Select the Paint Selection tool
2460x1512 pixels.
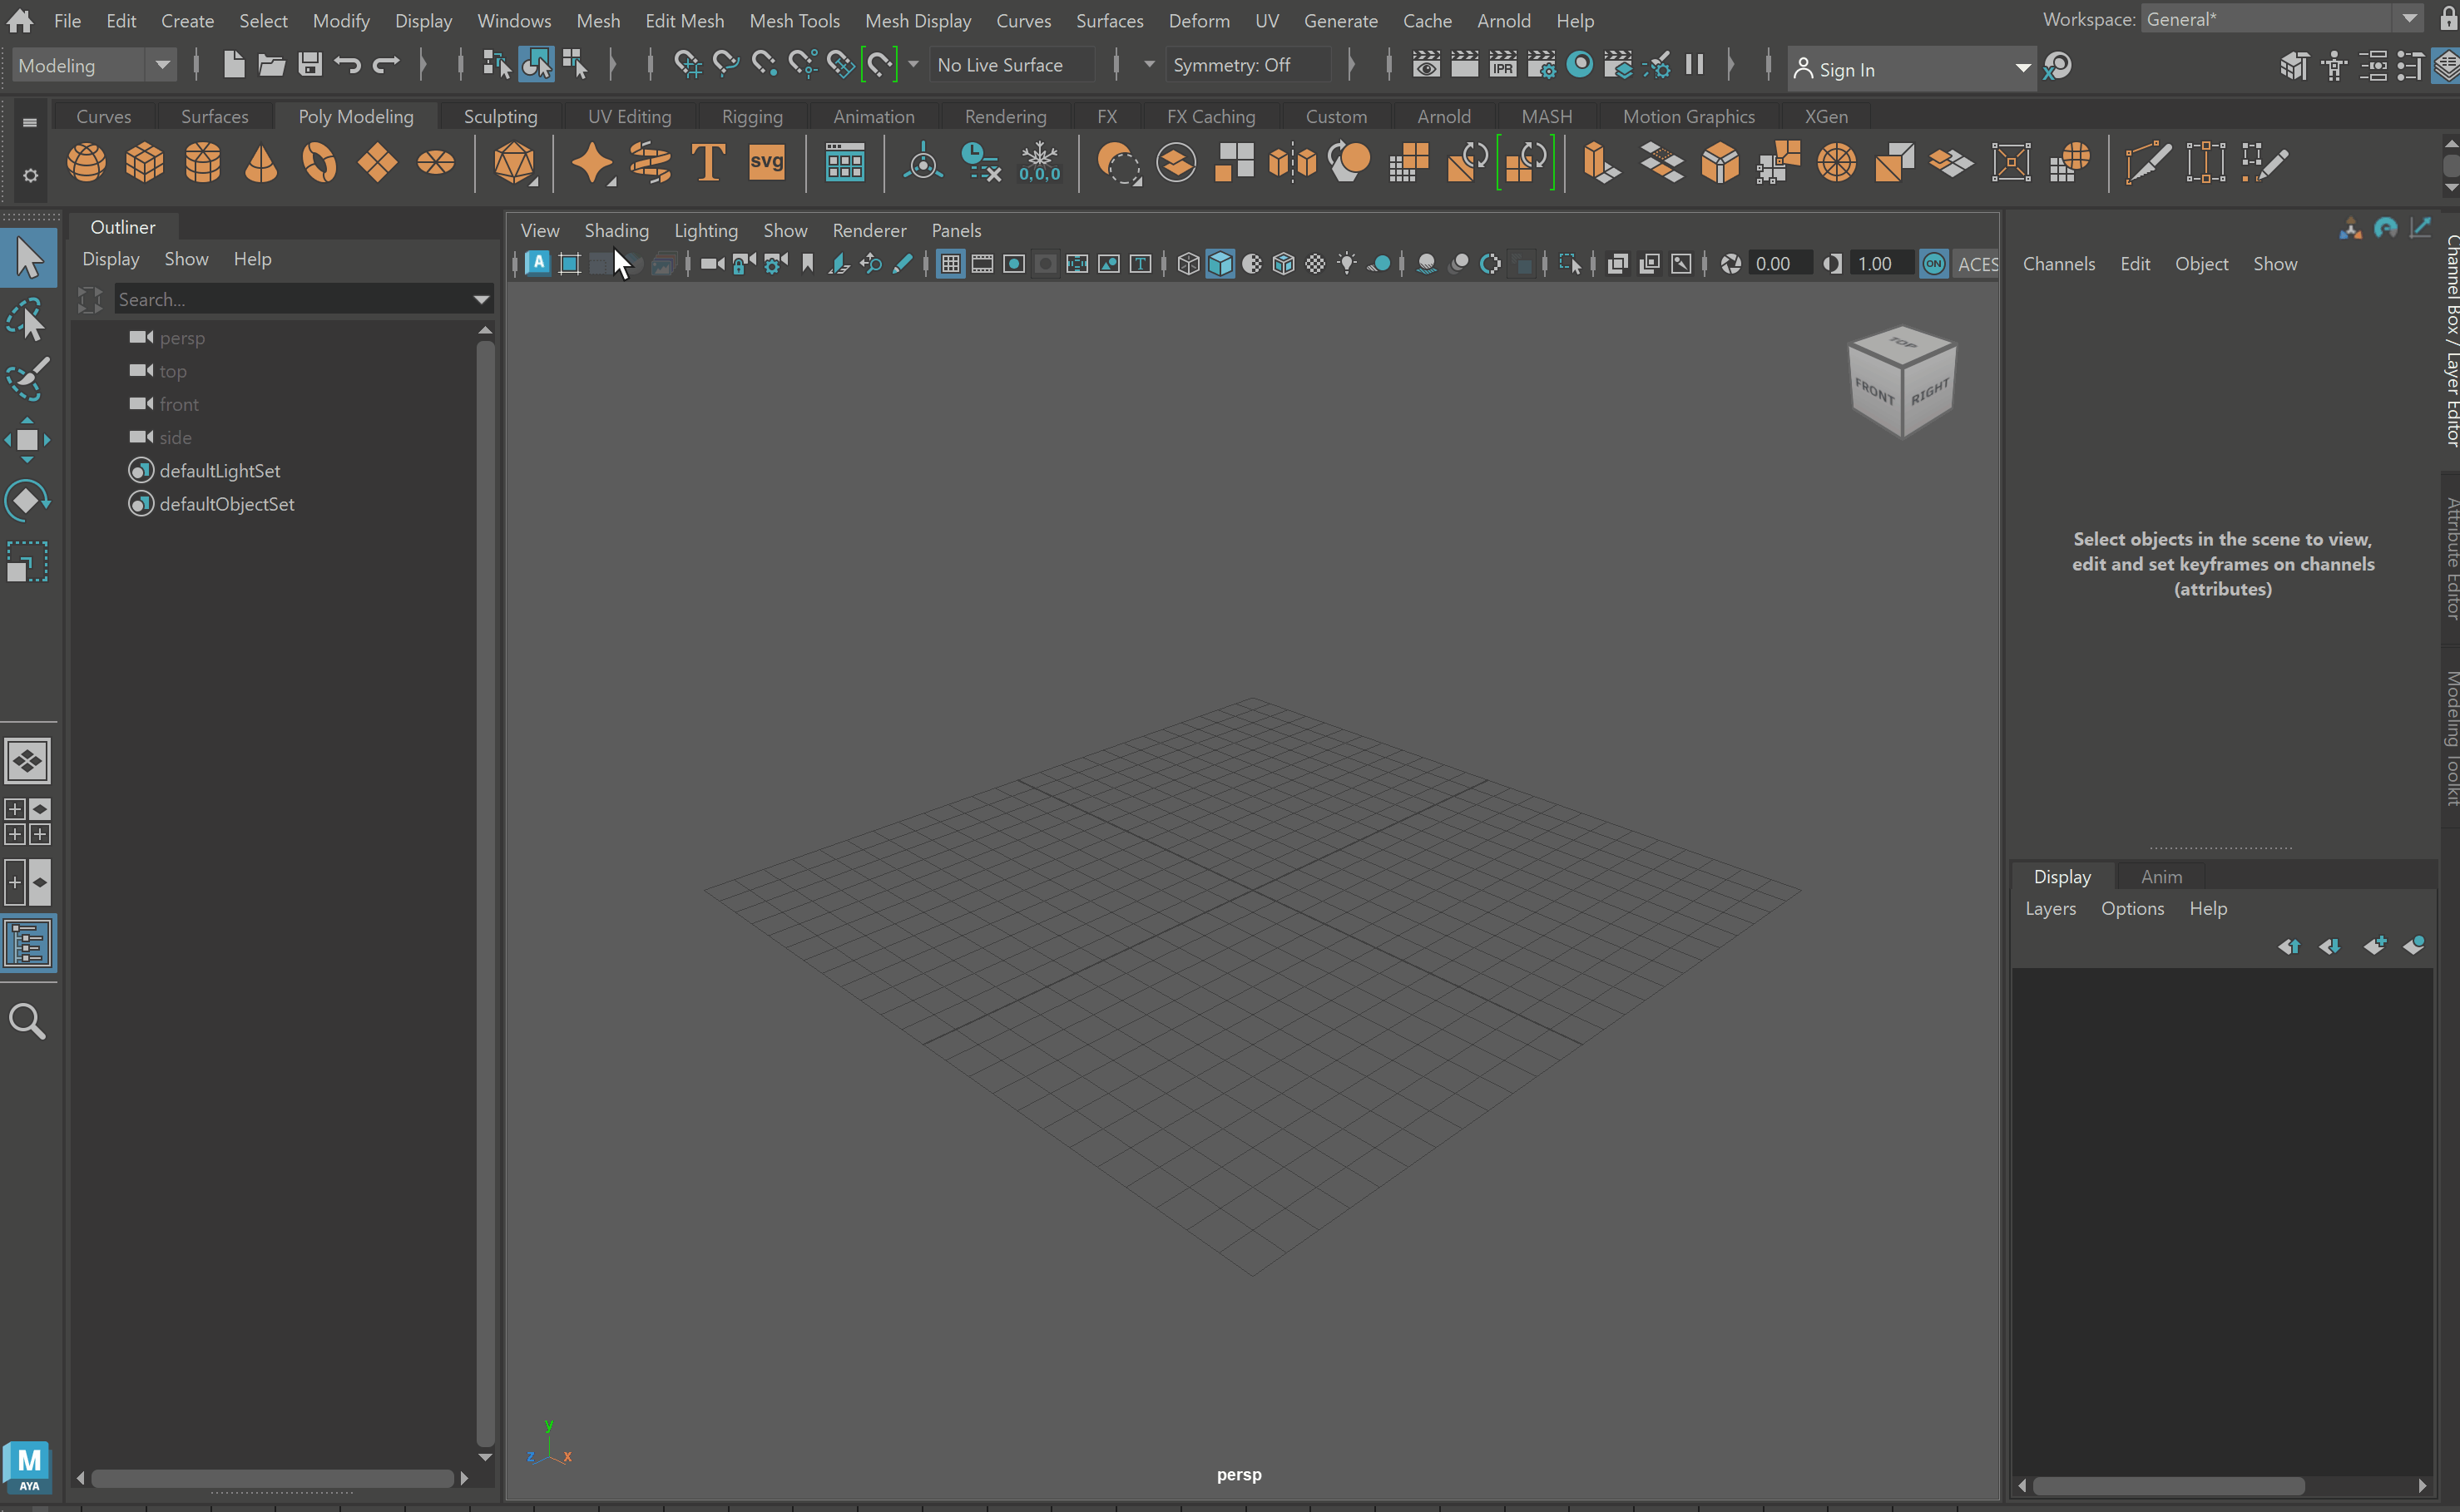(28, 380)
